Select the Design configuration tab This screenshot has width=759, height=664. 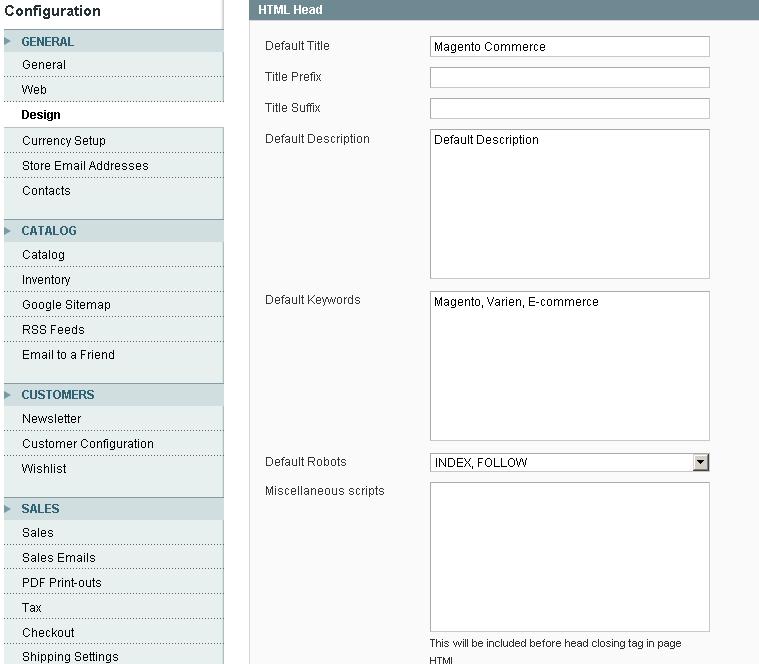coord(114,115)
